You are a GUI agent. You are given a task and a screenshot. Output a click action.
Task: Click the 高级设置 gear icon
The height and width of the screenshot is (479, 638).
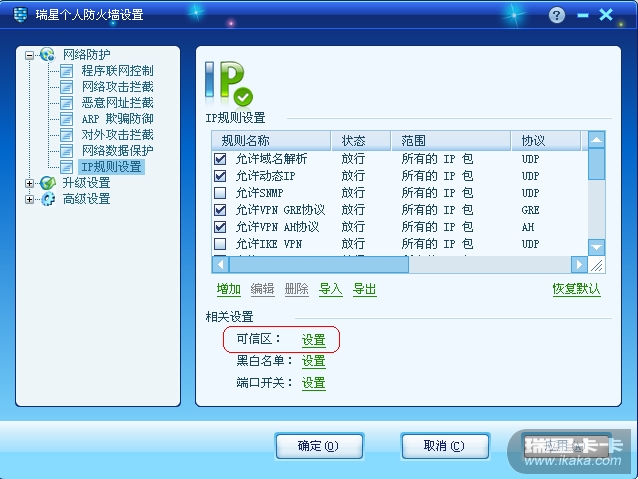click(48, 199)
